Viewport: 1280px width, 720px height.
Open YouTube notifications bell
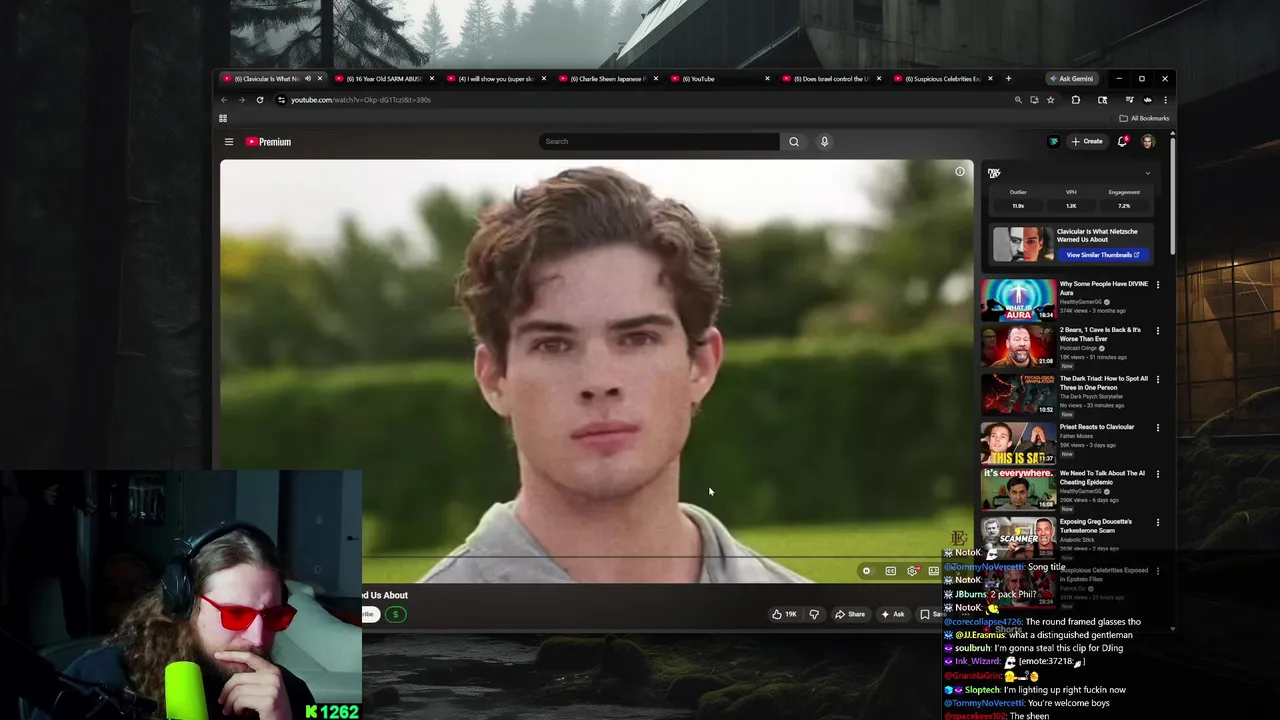1122,141
